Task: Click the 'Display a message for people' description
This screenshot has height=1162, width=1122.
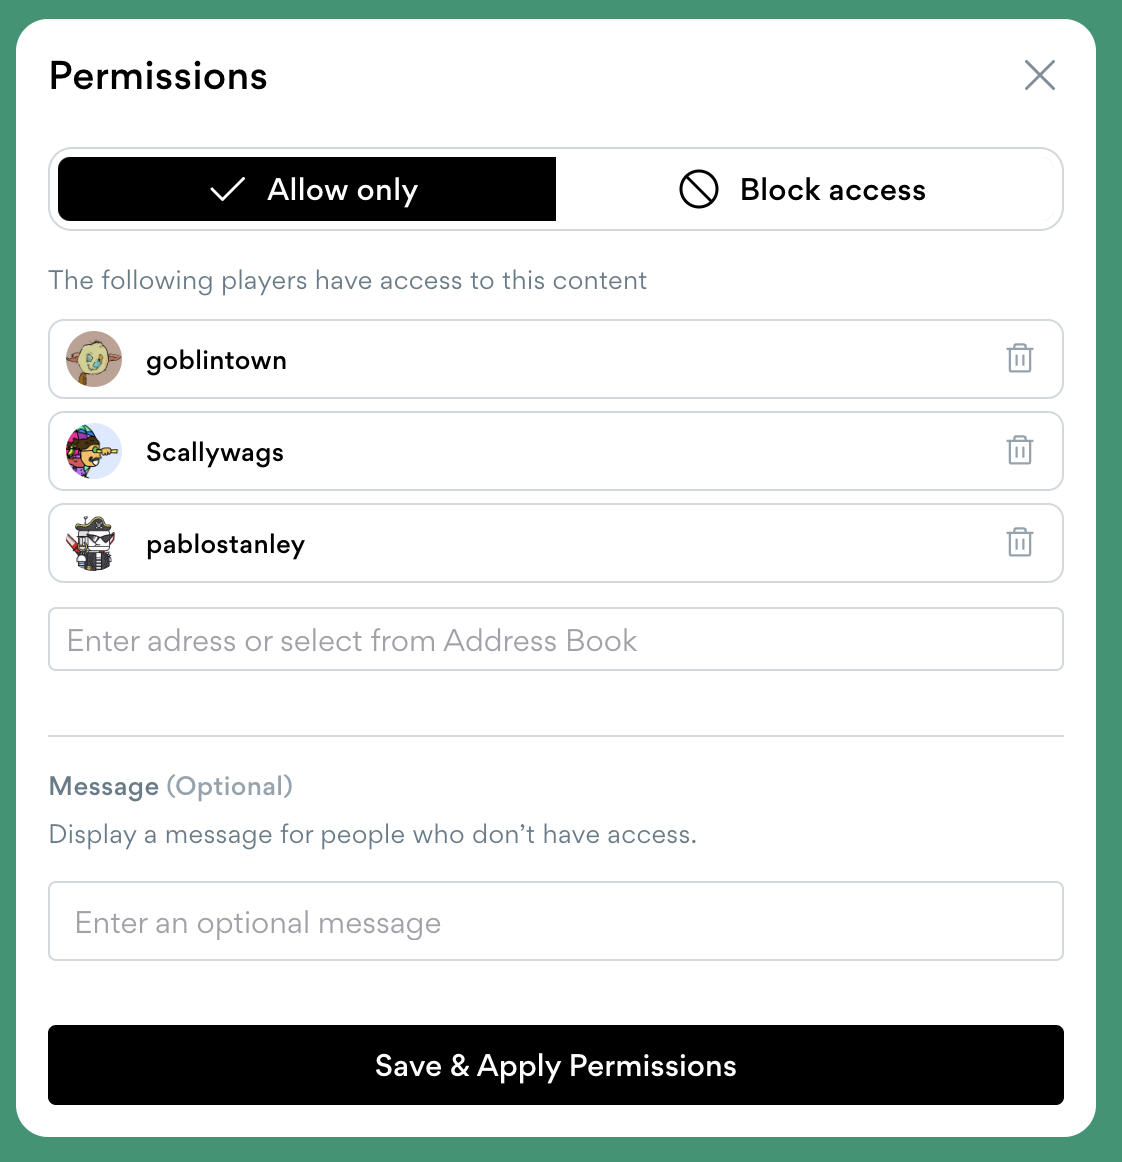Action: coord(372,834)
